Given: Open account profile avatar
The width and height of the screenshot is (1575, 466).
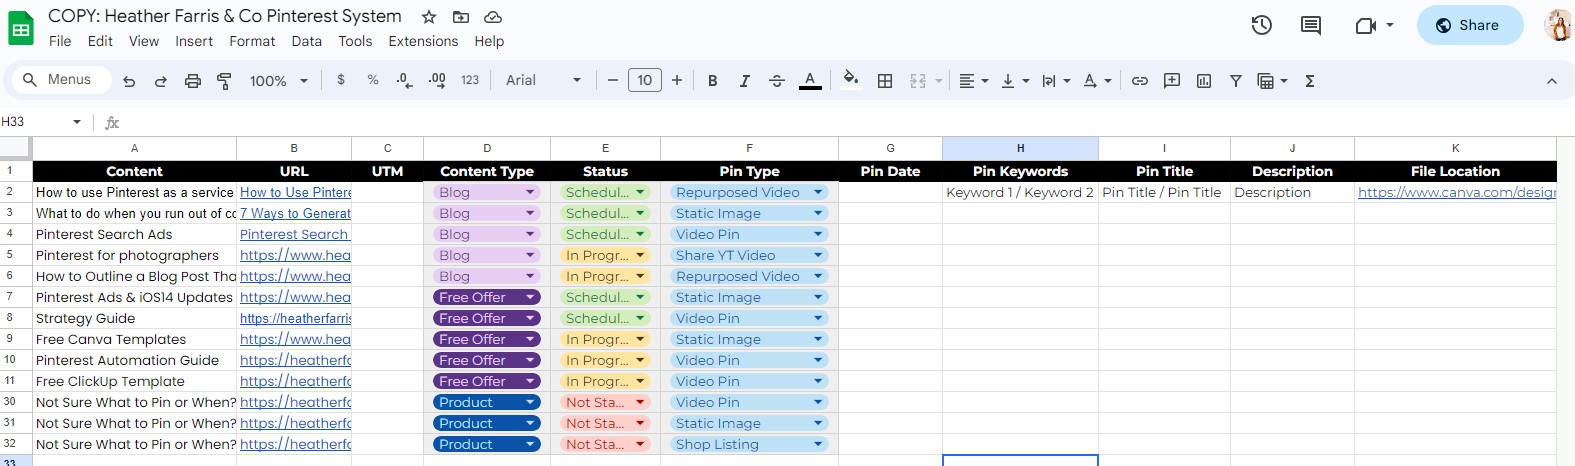Looking at the screenshot, I should pos(1558,25).
